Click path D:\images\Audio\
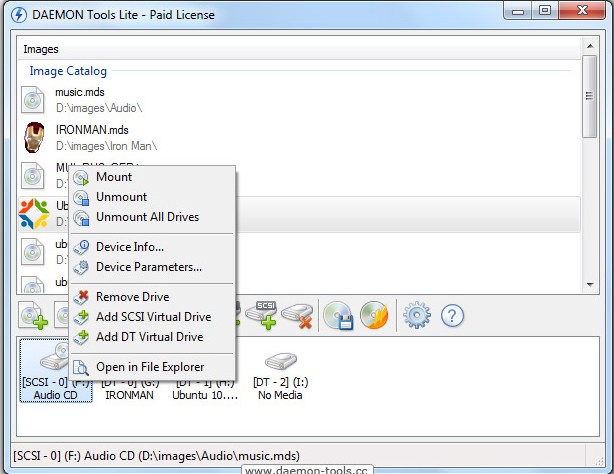This screenshot has height=474, width=614. click(99, 108)
